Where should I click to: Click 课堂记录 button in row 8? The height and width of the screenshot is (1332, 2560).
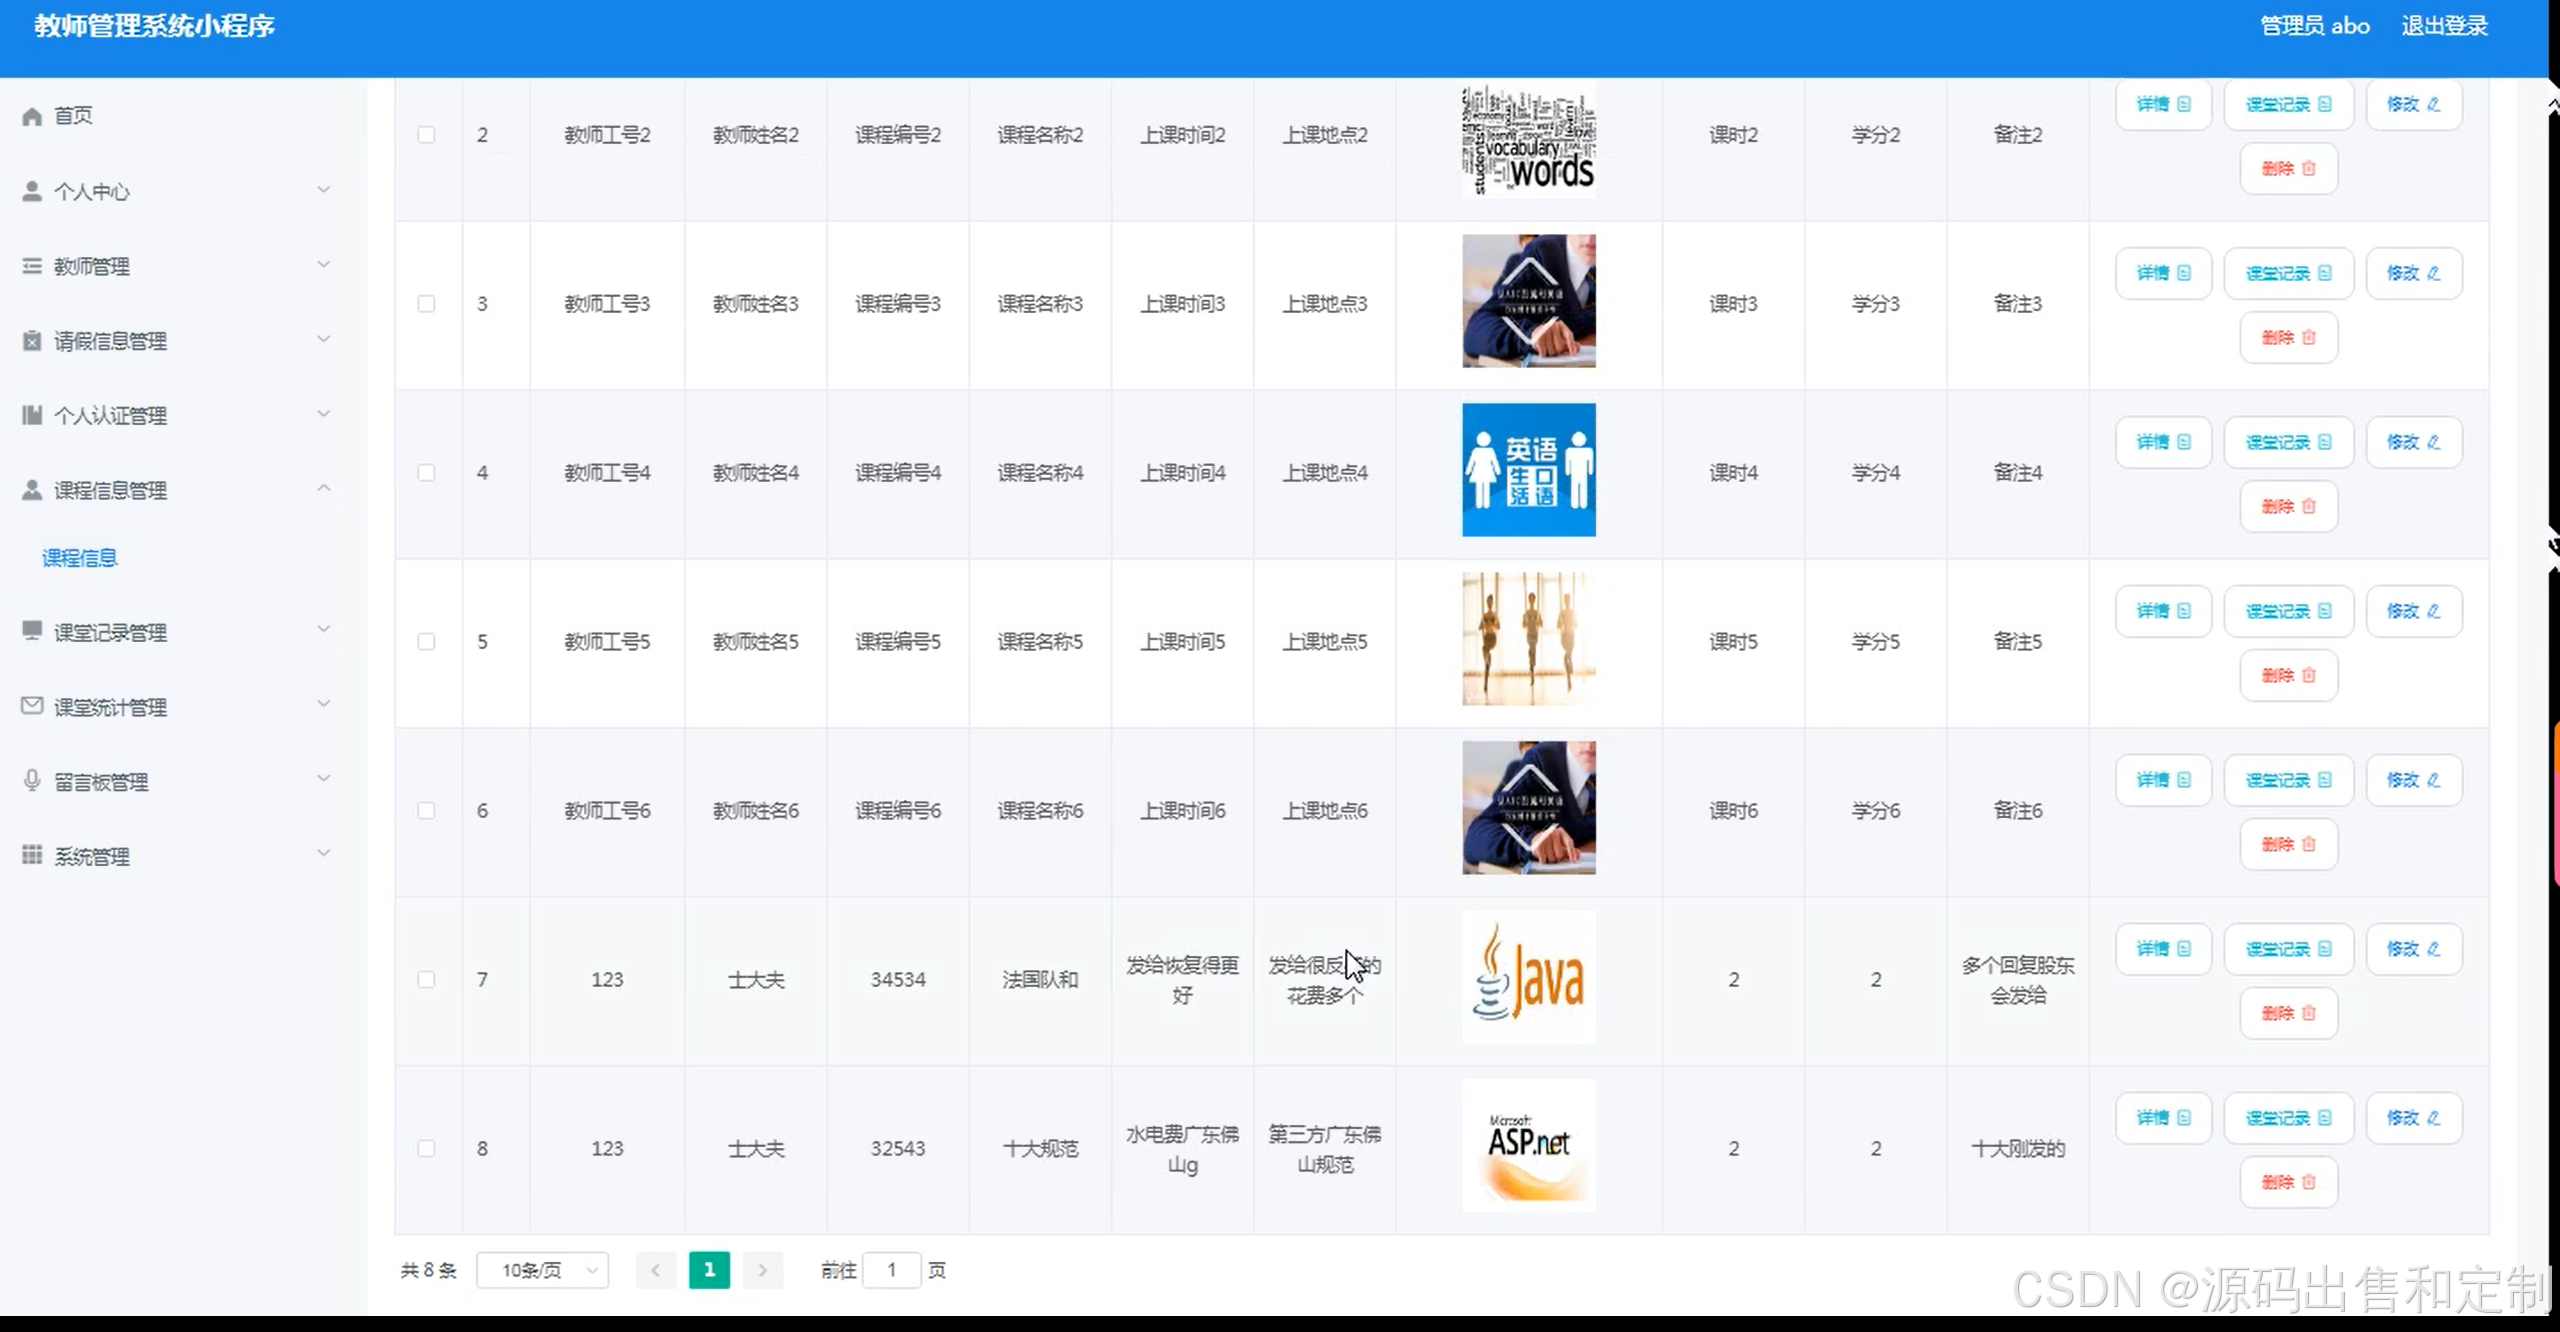click(2288, 1118)
